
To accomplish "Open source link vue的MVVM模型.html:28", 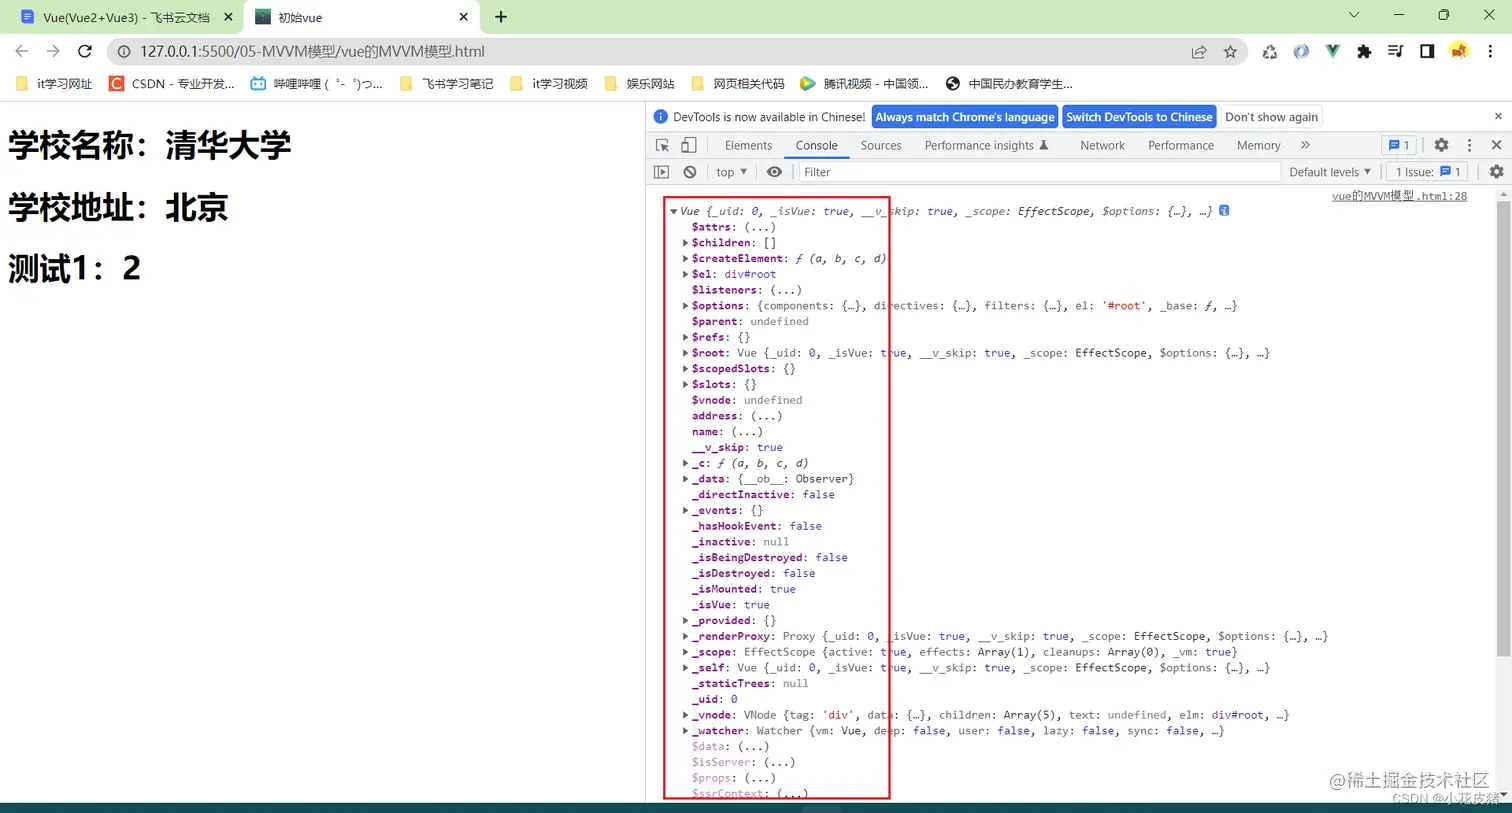I will click(1399, 196).
